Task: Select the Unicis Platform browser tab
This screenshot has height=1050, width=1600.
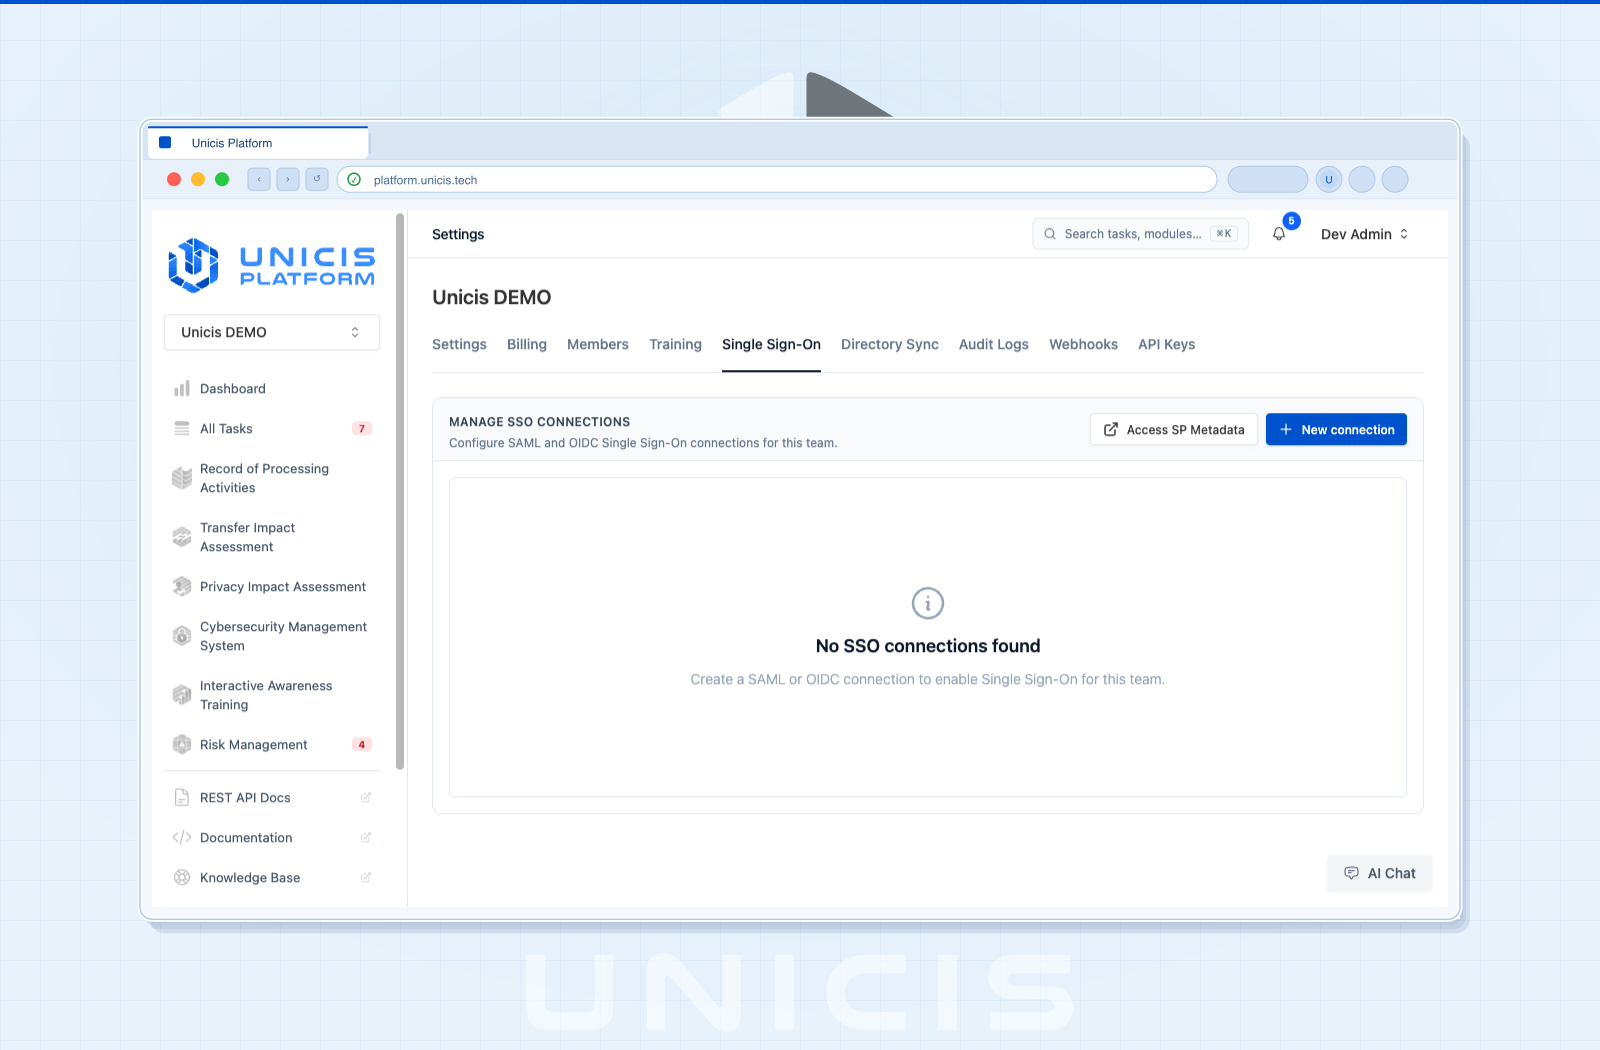Action: click(x=258, y=143)
